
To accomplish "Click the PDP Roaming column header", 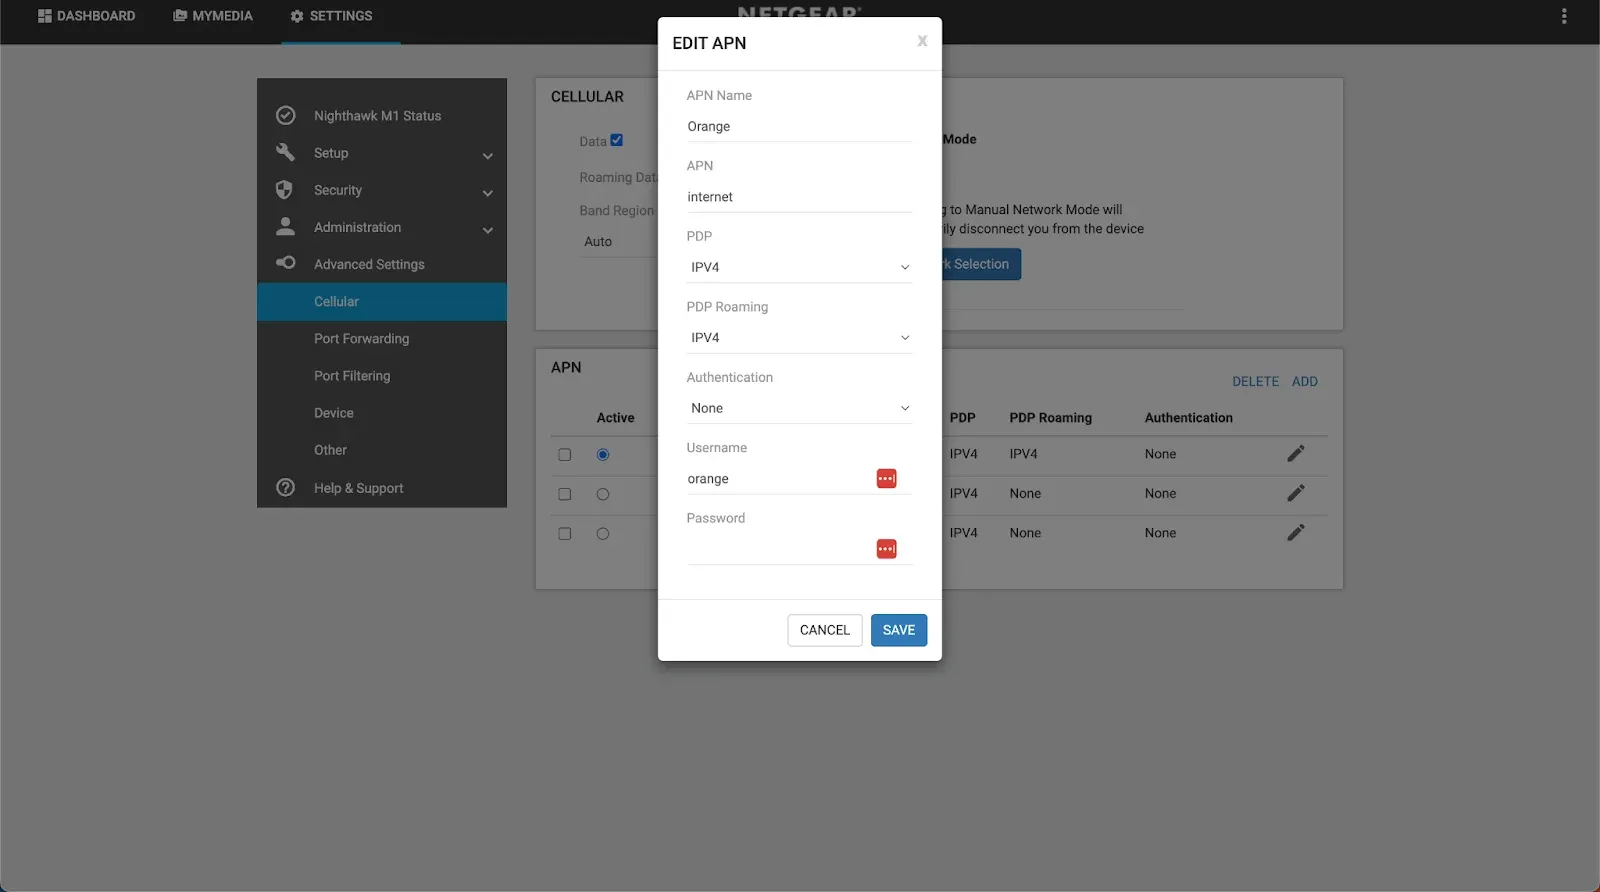I will click(x=1050, y=417).
